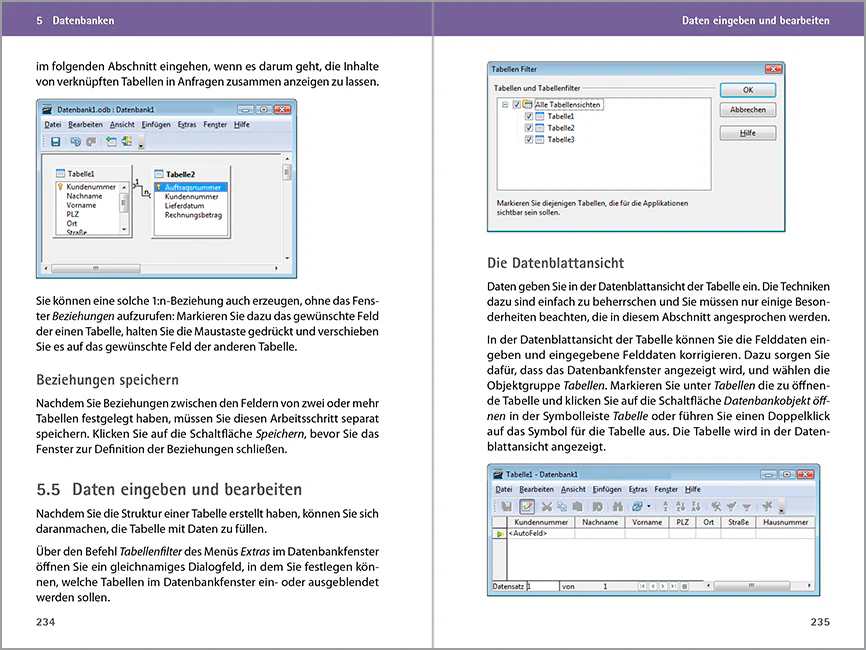Click Abbrechen in Tabellen Filter dialog
The image size is (866, 650).
click(x=747, y=110)
